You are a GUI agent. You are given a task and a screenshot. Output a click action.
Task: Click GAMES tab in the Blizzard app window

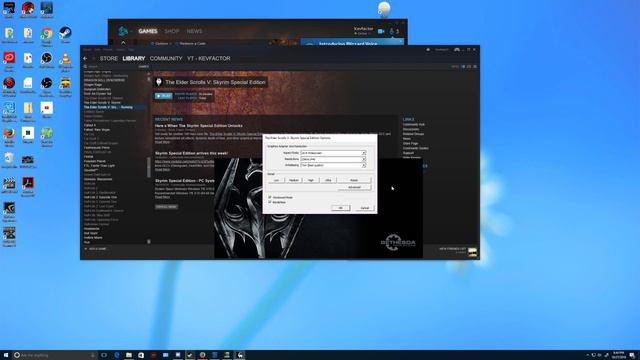click(147, 31)
